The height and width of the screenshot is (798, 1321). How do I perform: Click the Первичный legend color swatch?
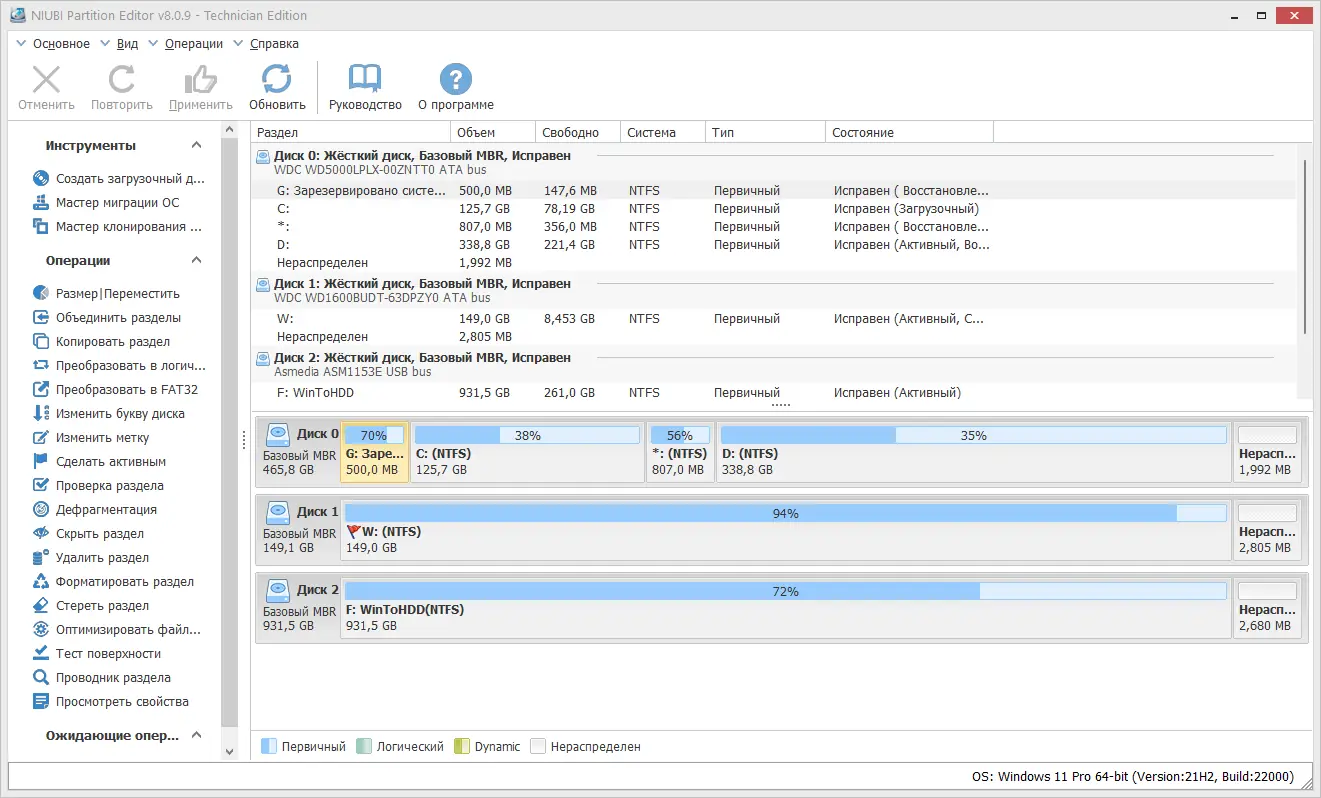268,747
